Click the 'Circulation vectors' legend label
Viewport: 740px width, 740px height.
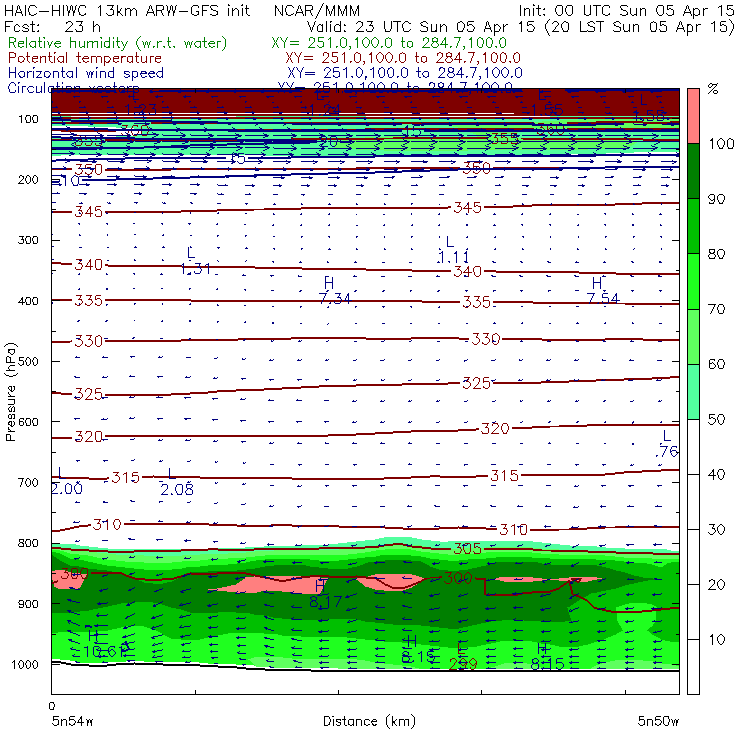(73, 88)
